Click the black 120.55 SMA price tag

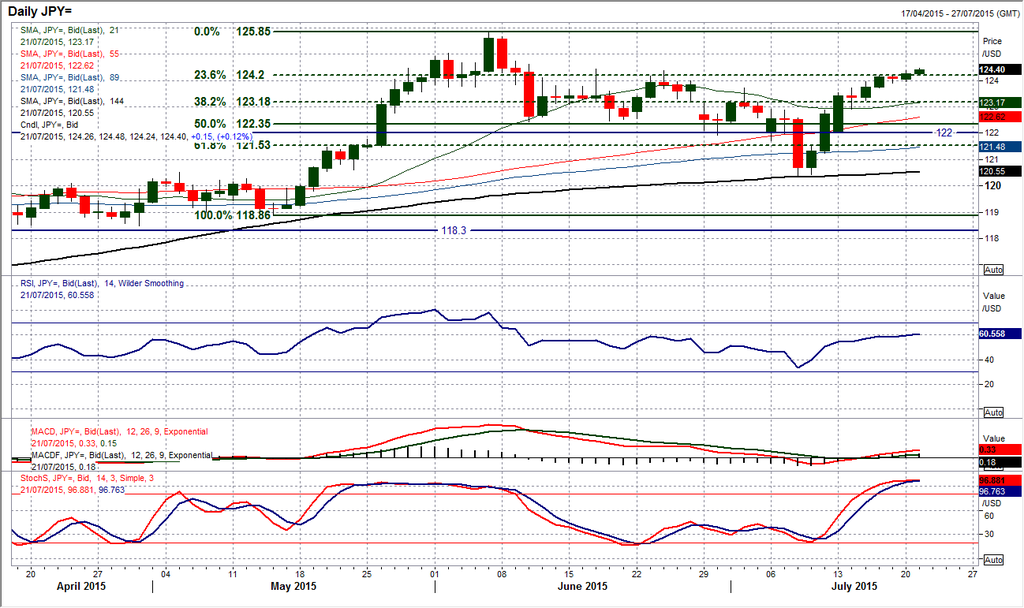coord(1000,171)
